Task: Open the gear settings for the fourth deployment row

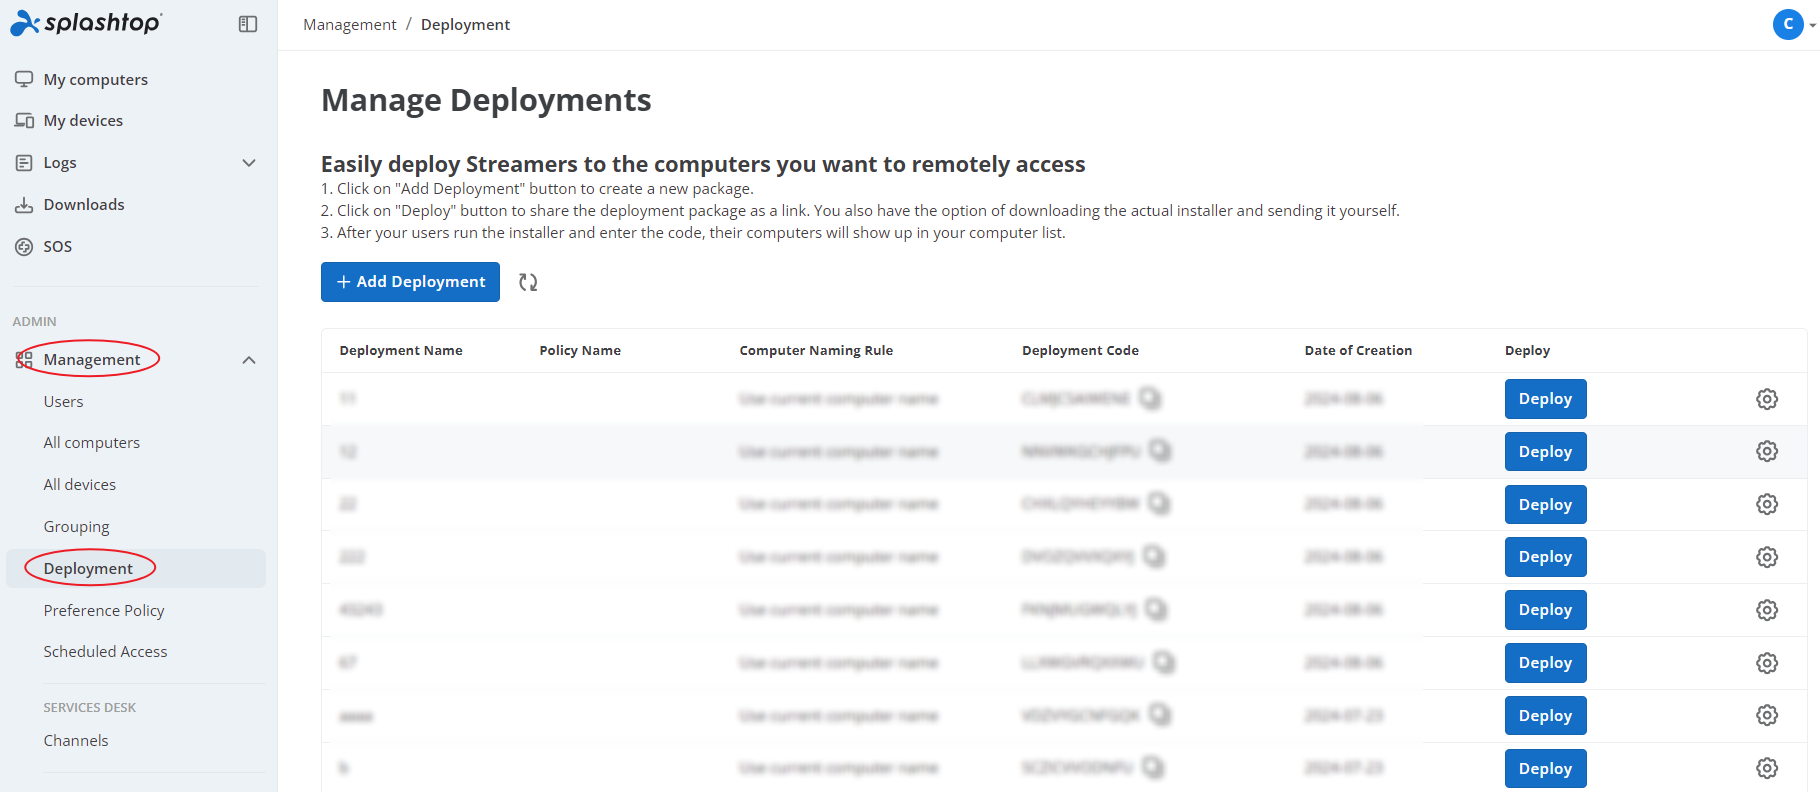Action: (1767, 557)
